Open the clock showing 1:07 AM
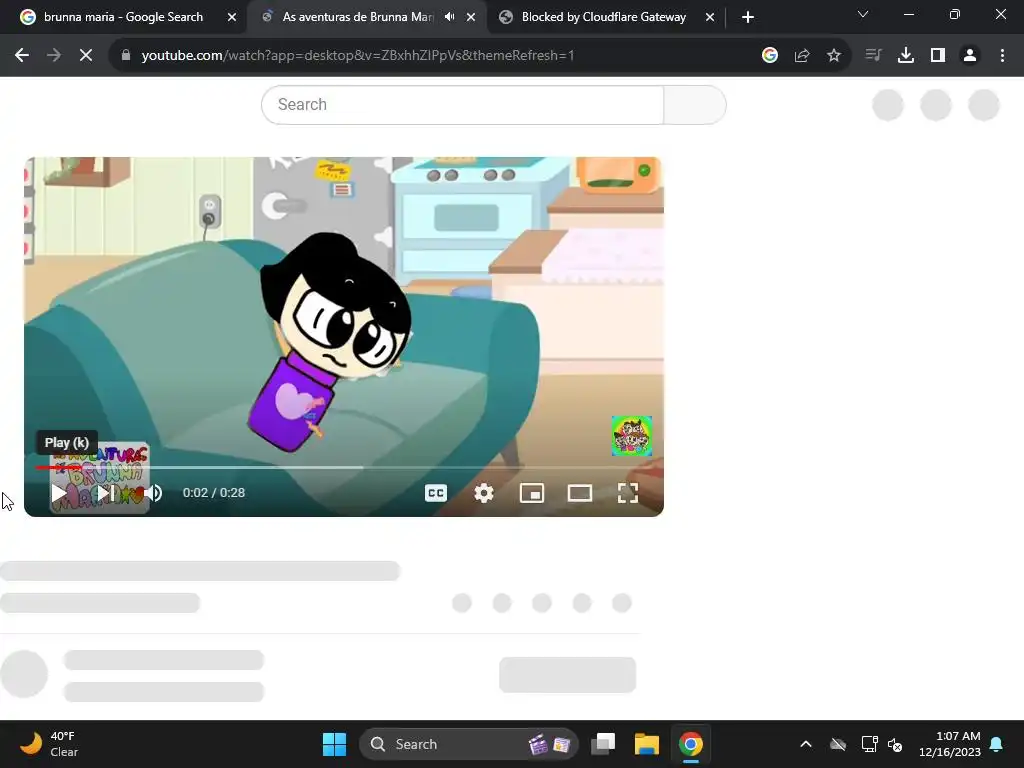This screenshot has height=768, width=1024. point(950,744)
